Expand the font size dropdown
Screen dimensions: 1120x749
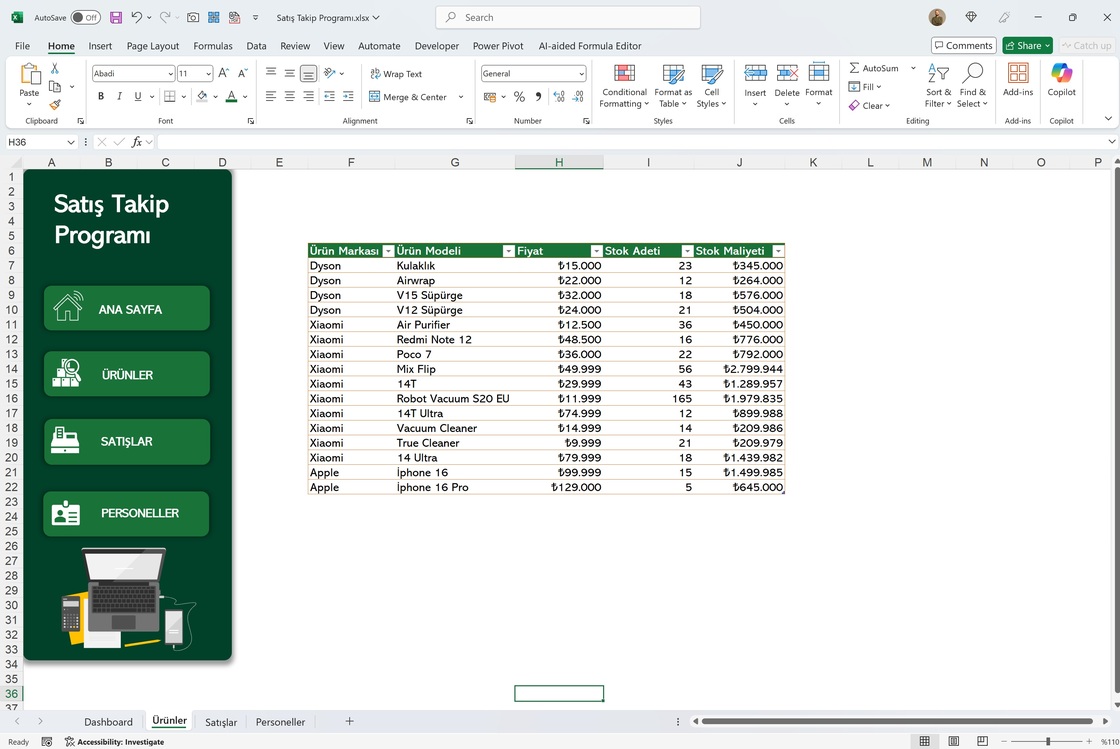(208, 74)
